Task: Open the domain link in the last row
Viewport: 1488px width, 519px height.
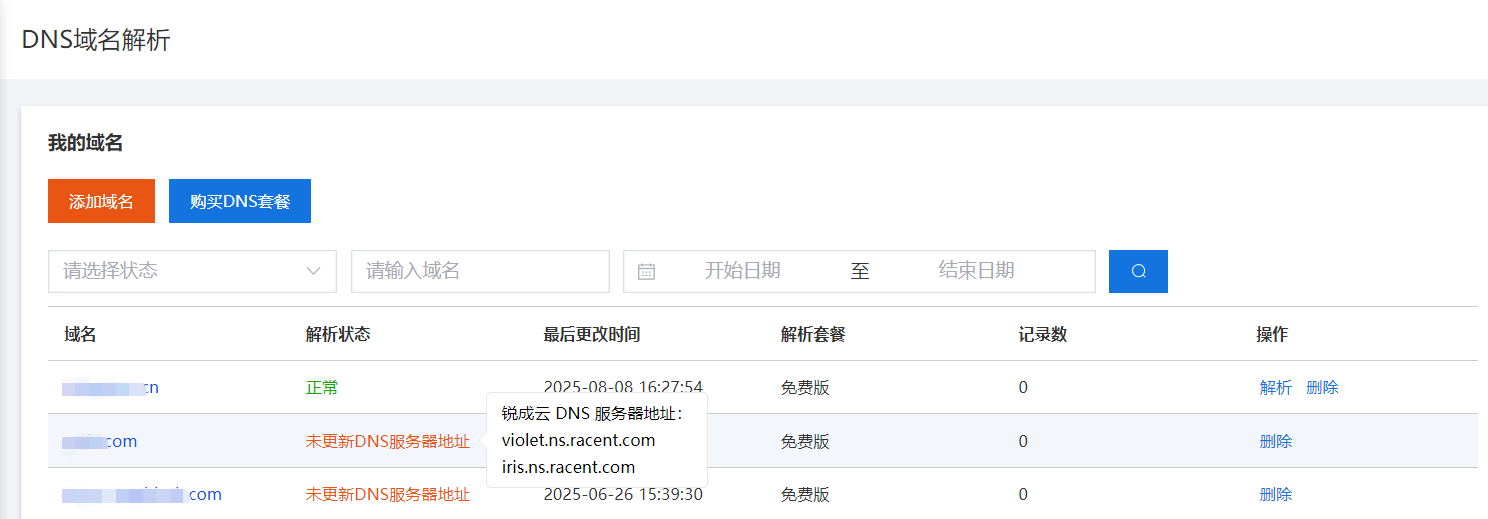Action: pos(142,495)
